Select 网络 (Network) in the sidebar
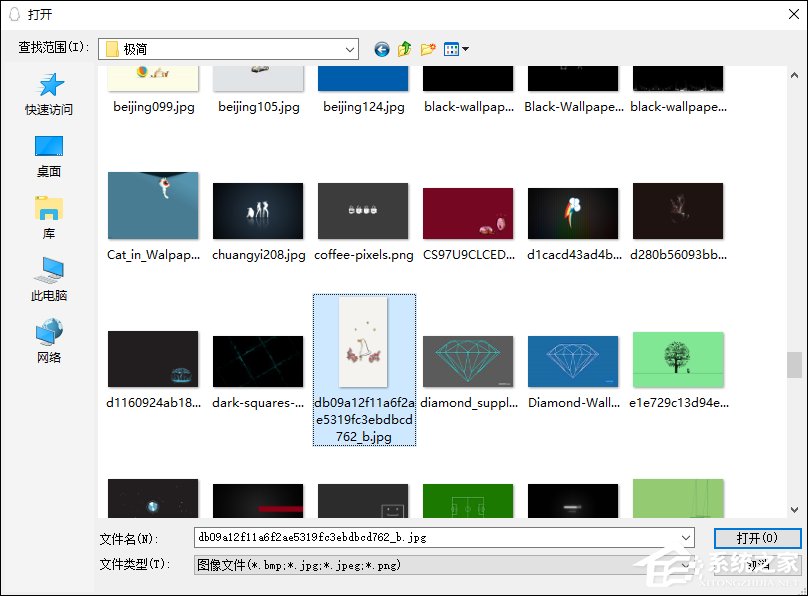This screenshot has width=808, height=596. click(49, 338)
